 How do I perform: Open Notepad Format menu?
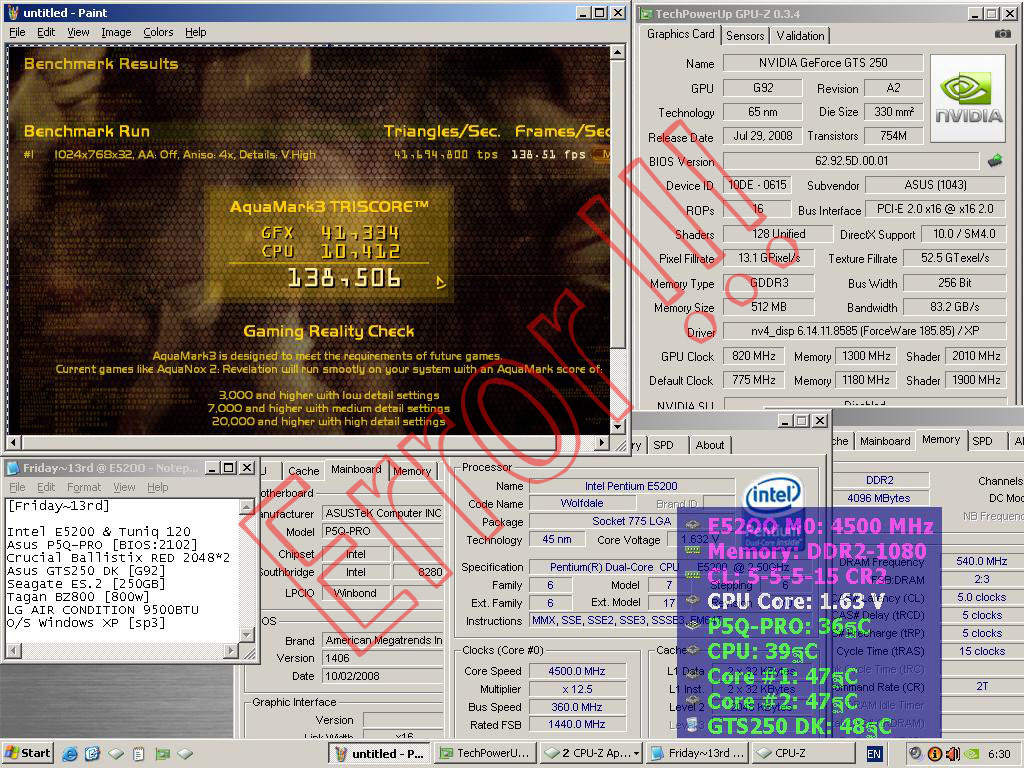tap(84, 487)
